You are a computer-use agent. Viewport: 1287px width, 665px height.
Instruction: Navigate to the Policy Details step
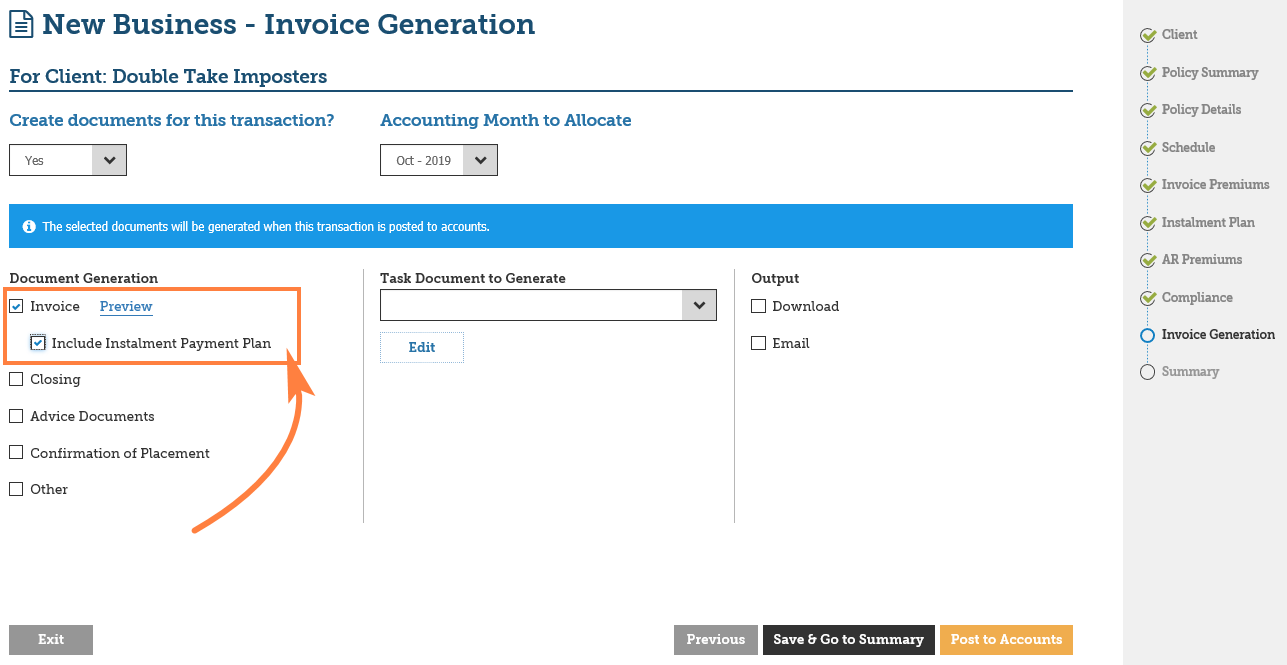[x=1201, y=110]
